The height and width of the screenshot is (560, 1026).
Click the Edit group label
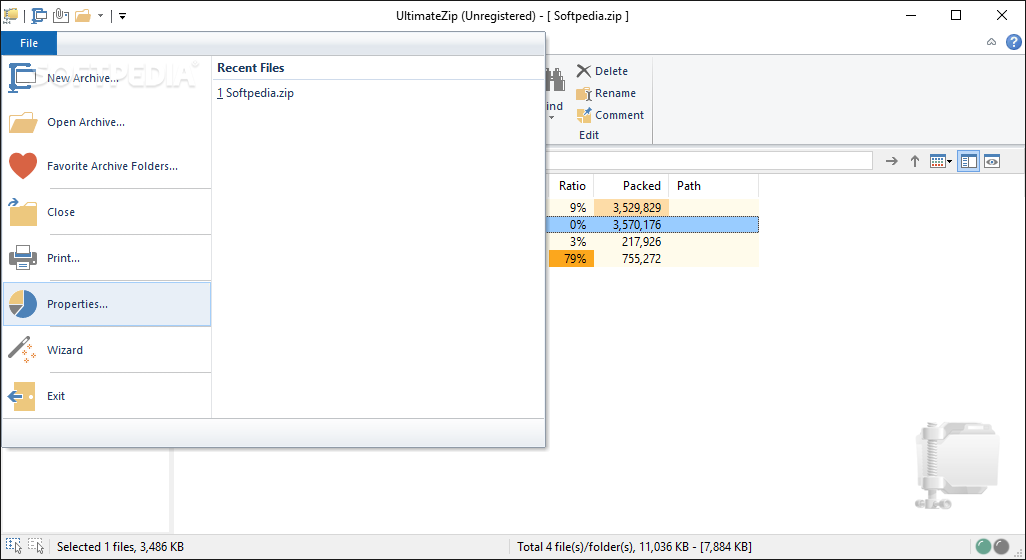[589, 135]
